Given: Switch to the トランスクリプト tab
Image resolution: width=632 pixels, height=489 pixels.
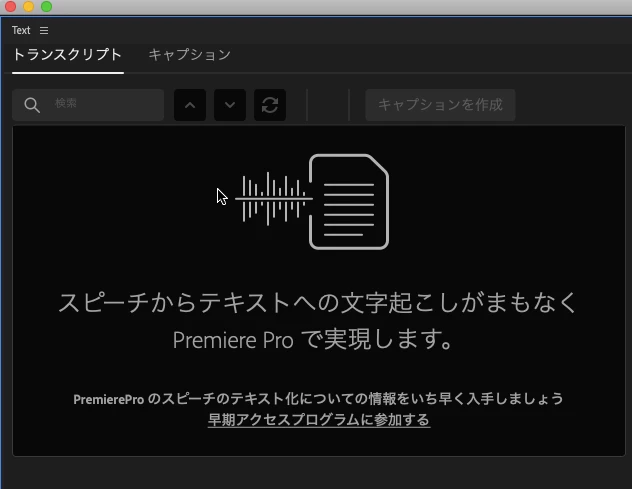Looking at the screenshot, I should [x=67, y=54].
